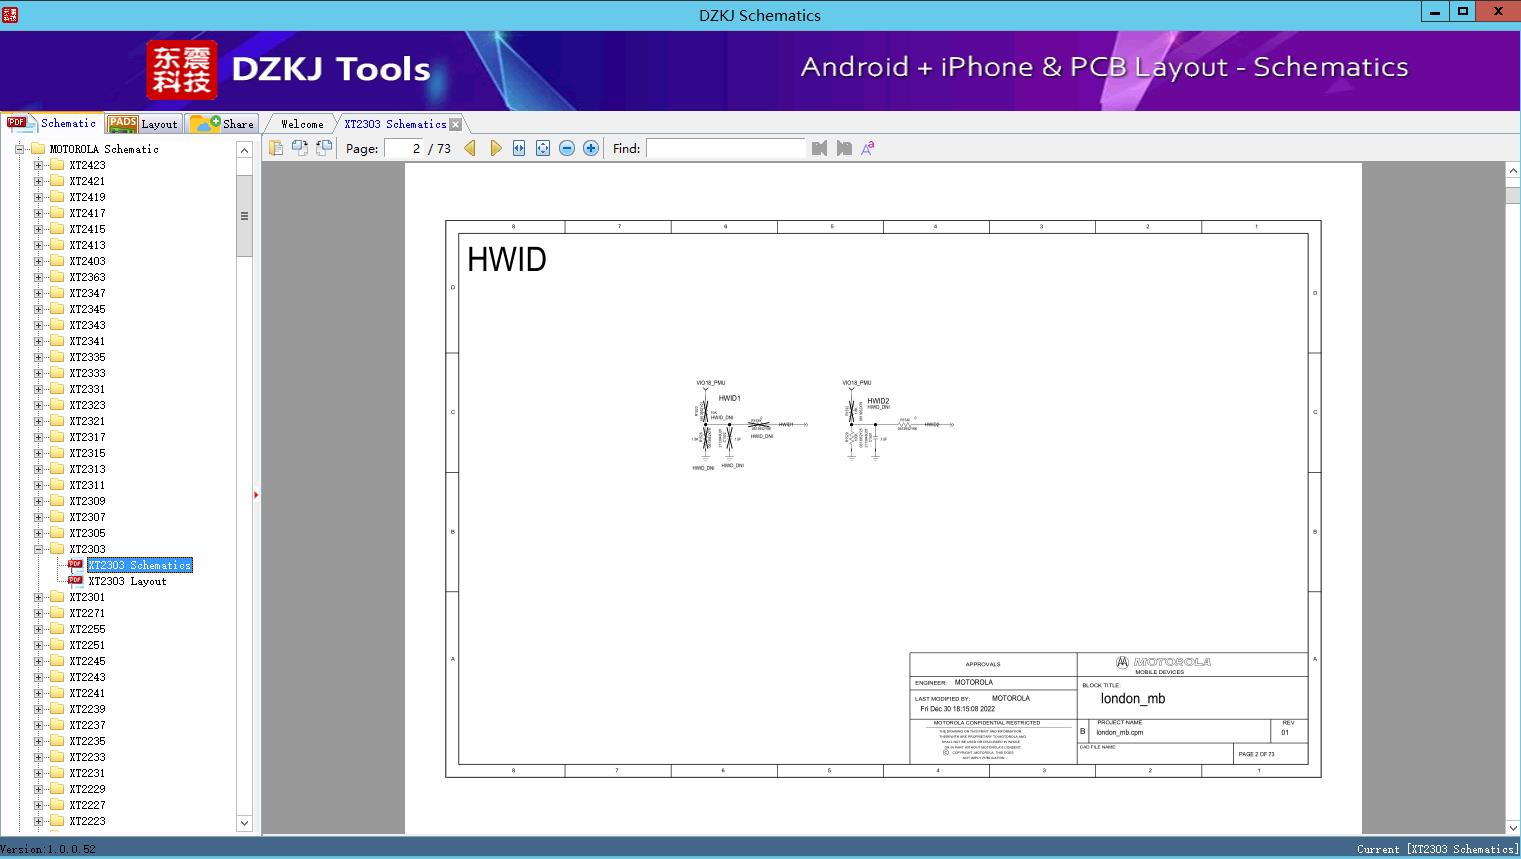Collapse the XT2303 folder

[38, 549]
